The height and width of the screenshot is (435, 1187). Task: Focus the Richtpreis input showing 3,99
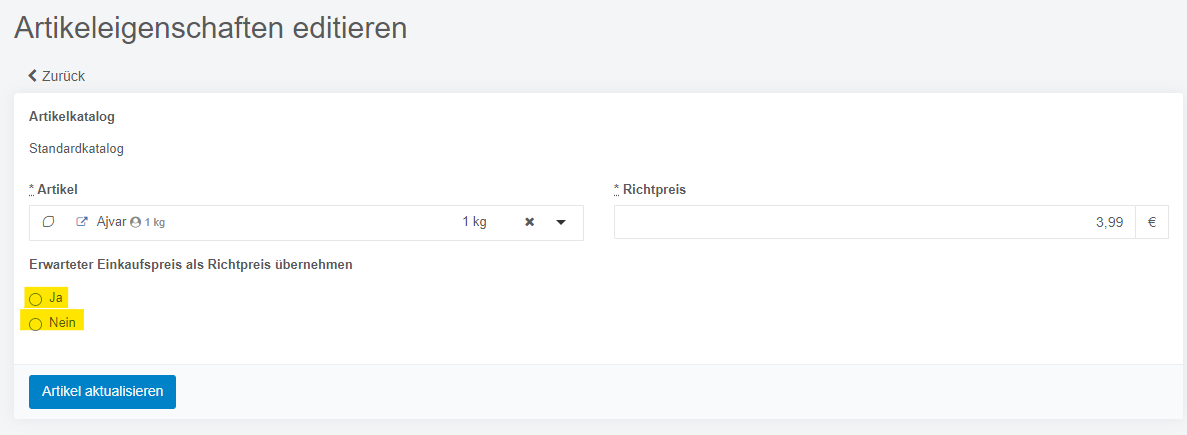click(874, 222)
